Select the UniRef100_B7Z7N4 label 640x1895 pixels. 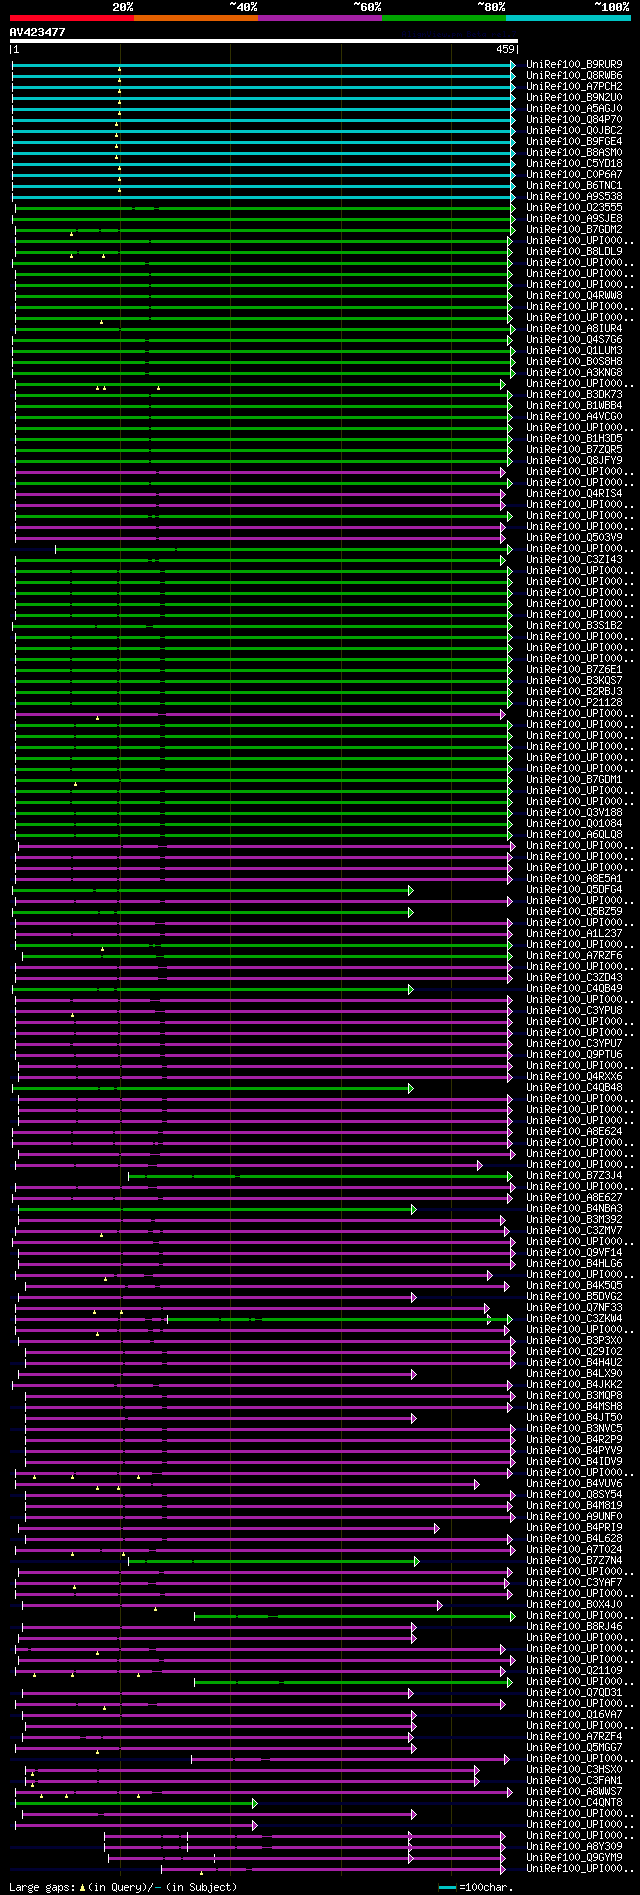[574, 1561]
